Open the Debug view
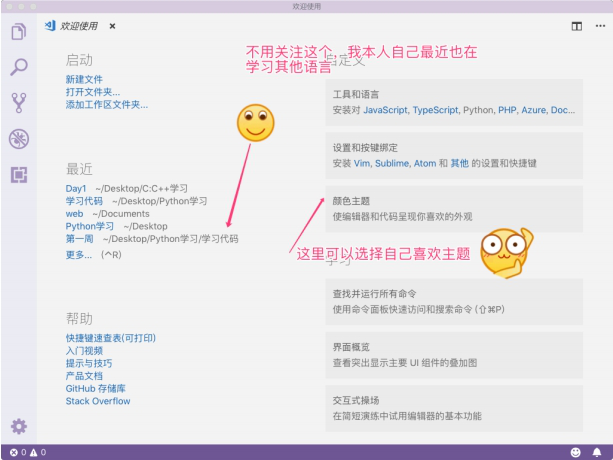 (19, 139)
